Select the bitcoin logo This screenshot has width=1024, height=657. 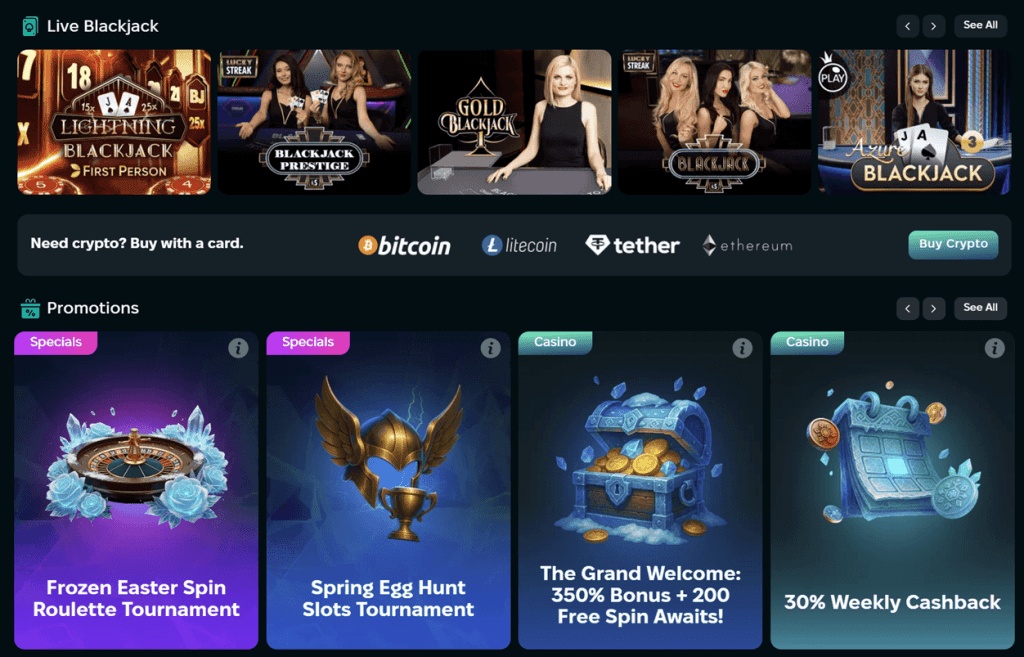pyautogui.click(x=404, y=246)
